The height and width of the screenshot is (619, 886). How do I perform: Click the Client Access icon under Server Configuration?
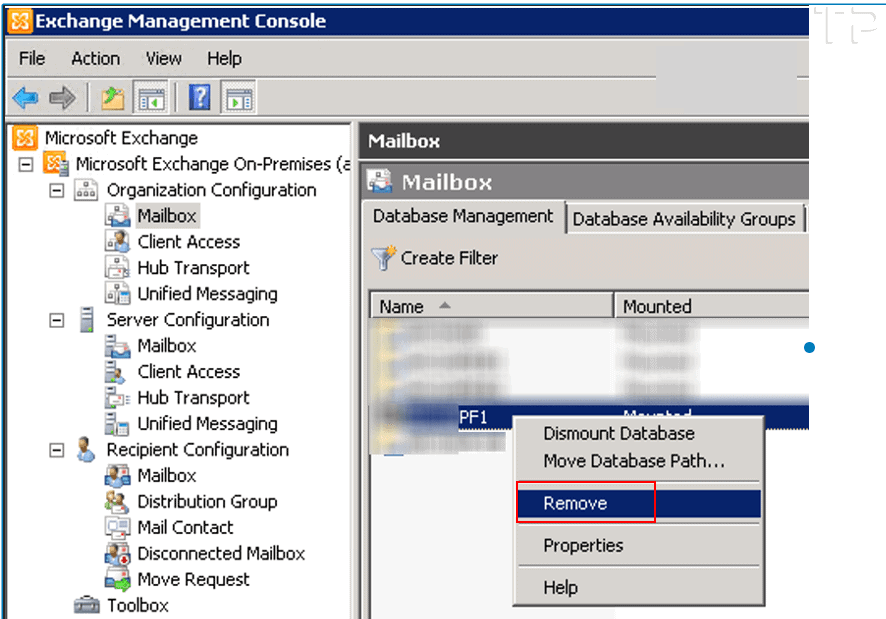[116, 371]
